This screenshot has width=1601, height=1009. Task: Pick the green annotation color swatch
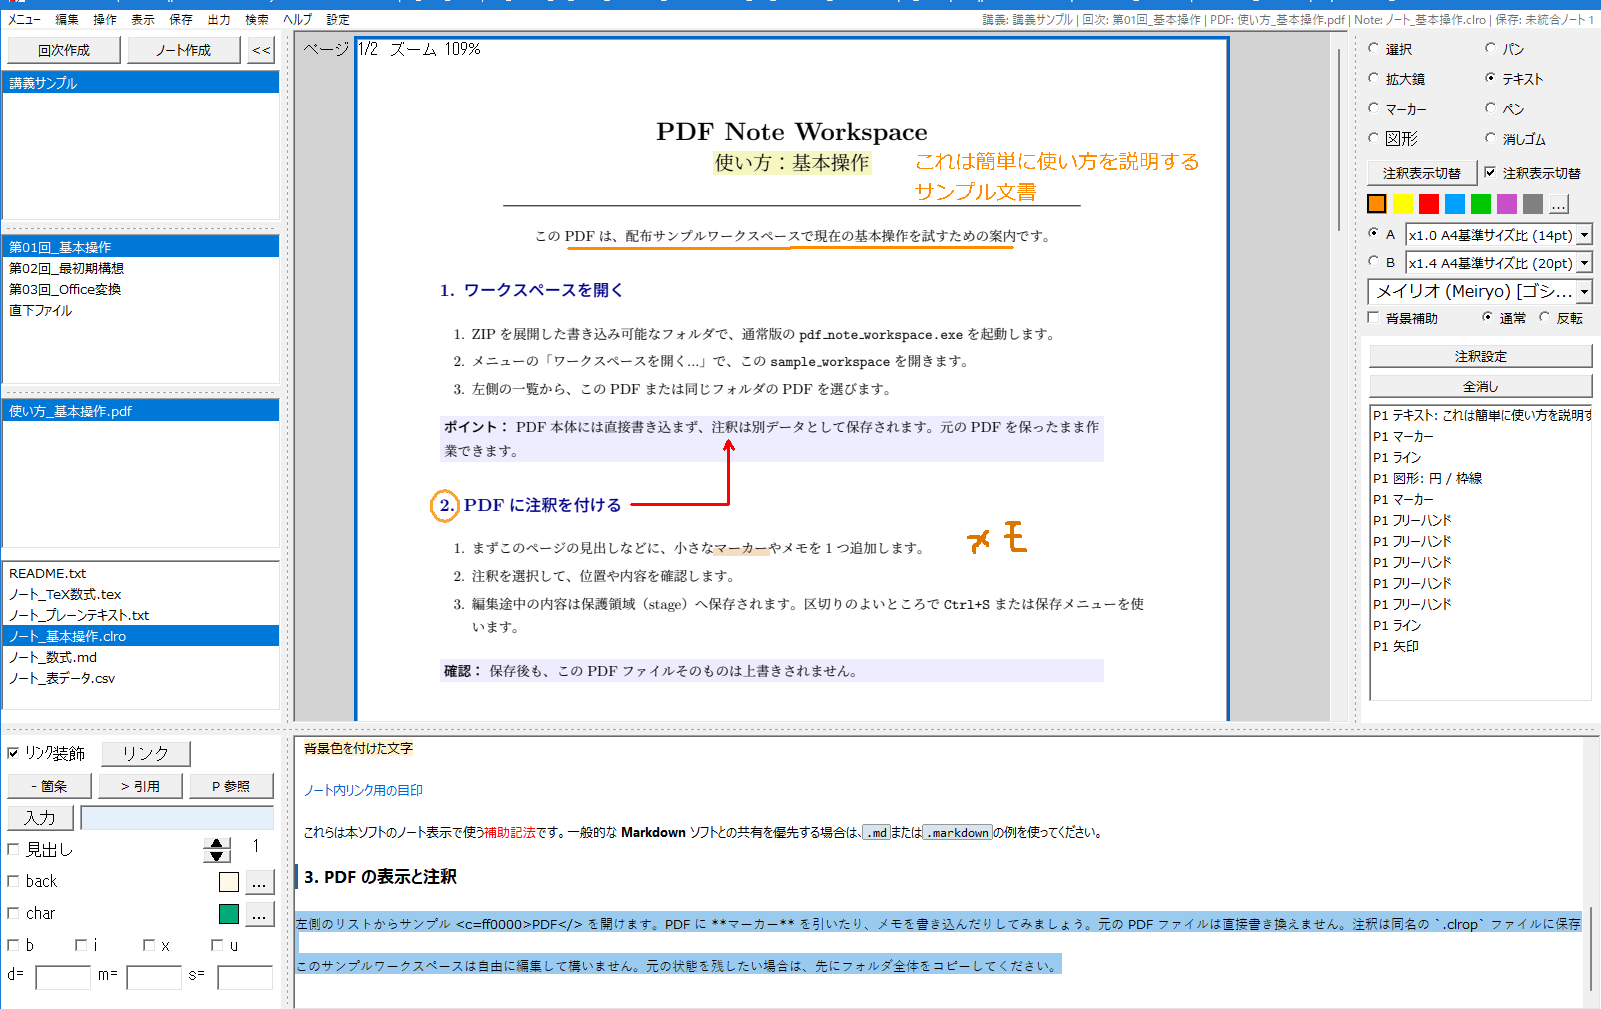click(x=1481, y=204)
